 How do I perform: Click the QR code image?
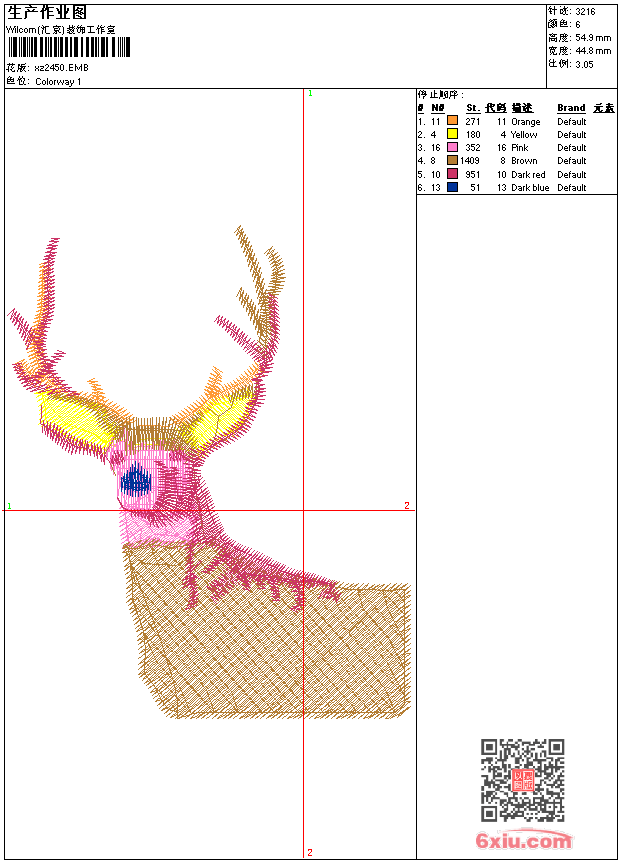522,780
